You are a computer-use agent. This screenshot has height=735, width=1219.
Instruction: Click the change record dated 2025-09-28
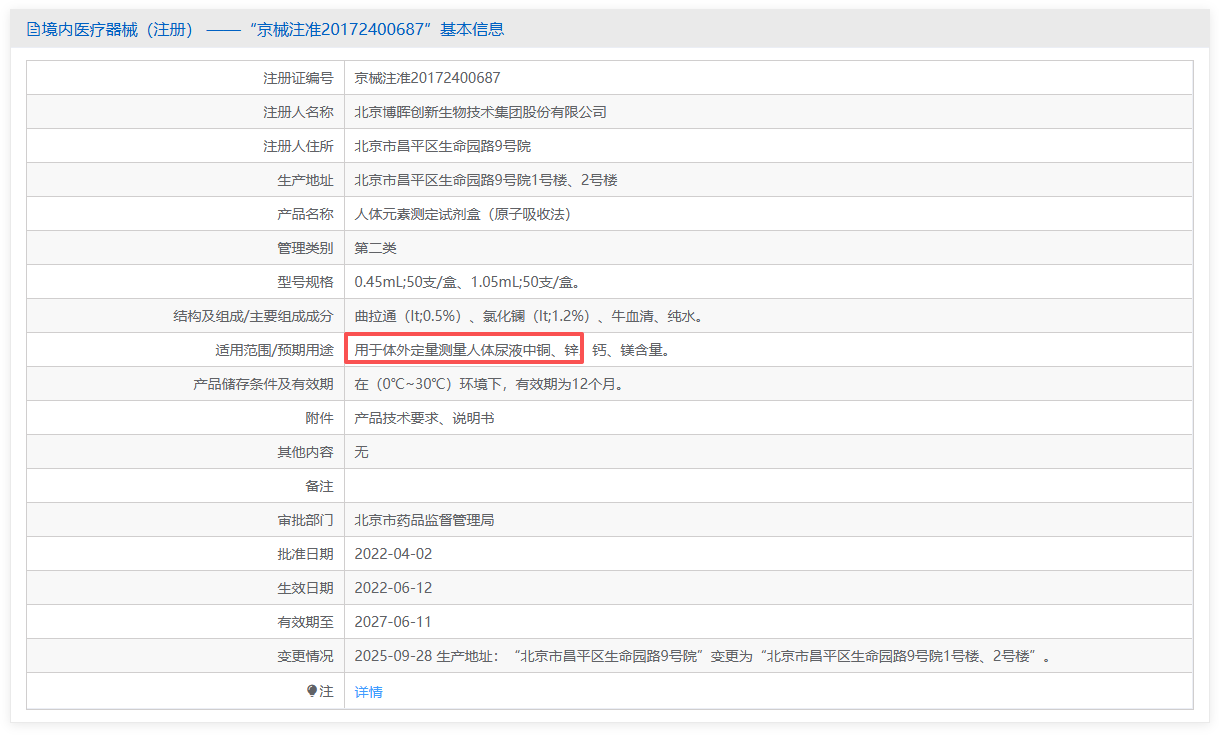point(702,656)
